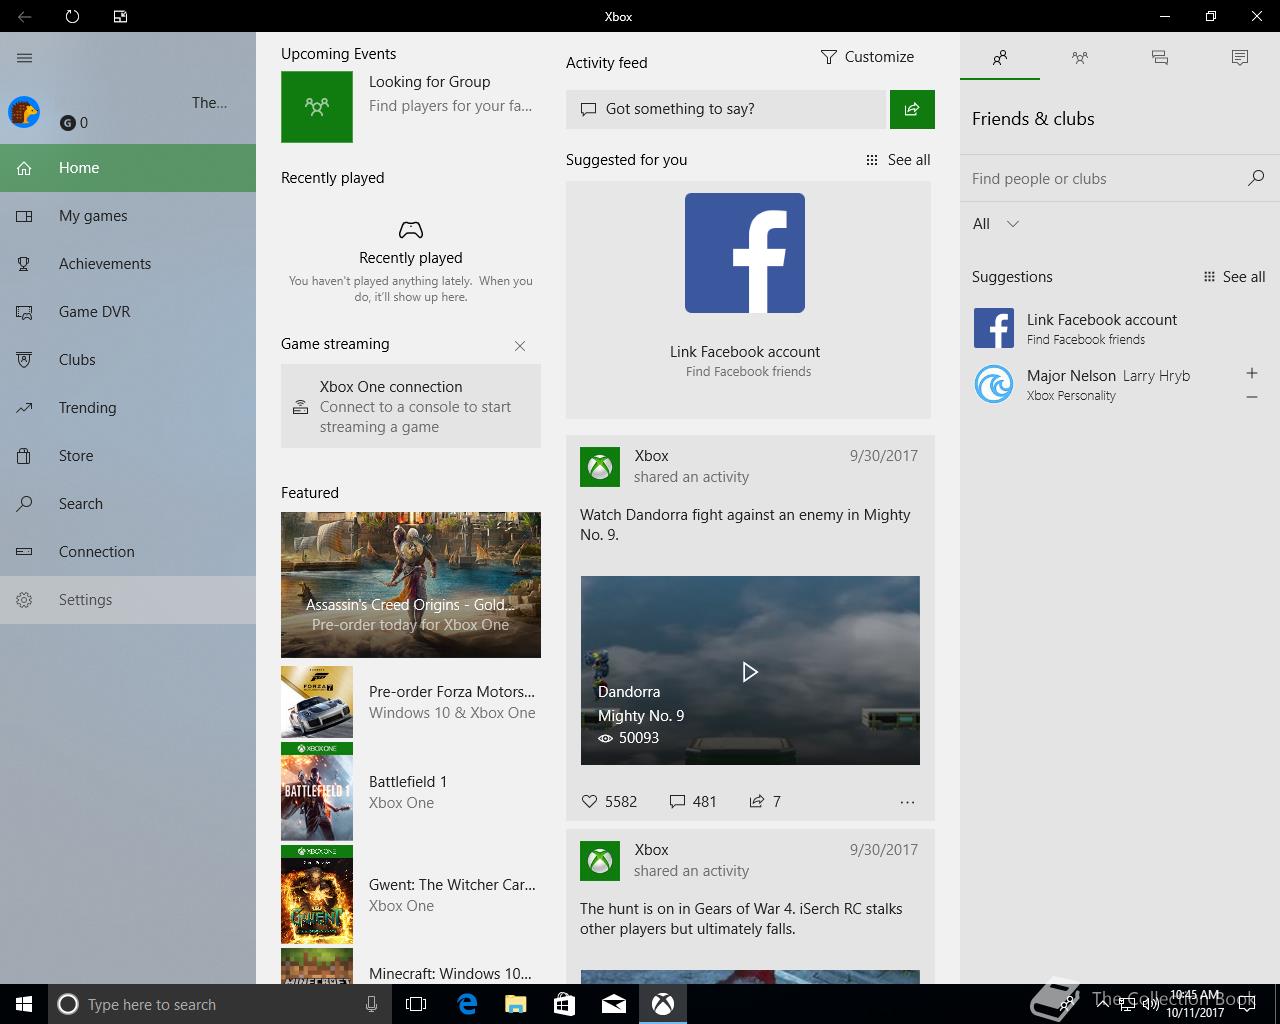Open Mail app from taskbar
The width and height of the screenshot is (1280, 1024).
614,1004
